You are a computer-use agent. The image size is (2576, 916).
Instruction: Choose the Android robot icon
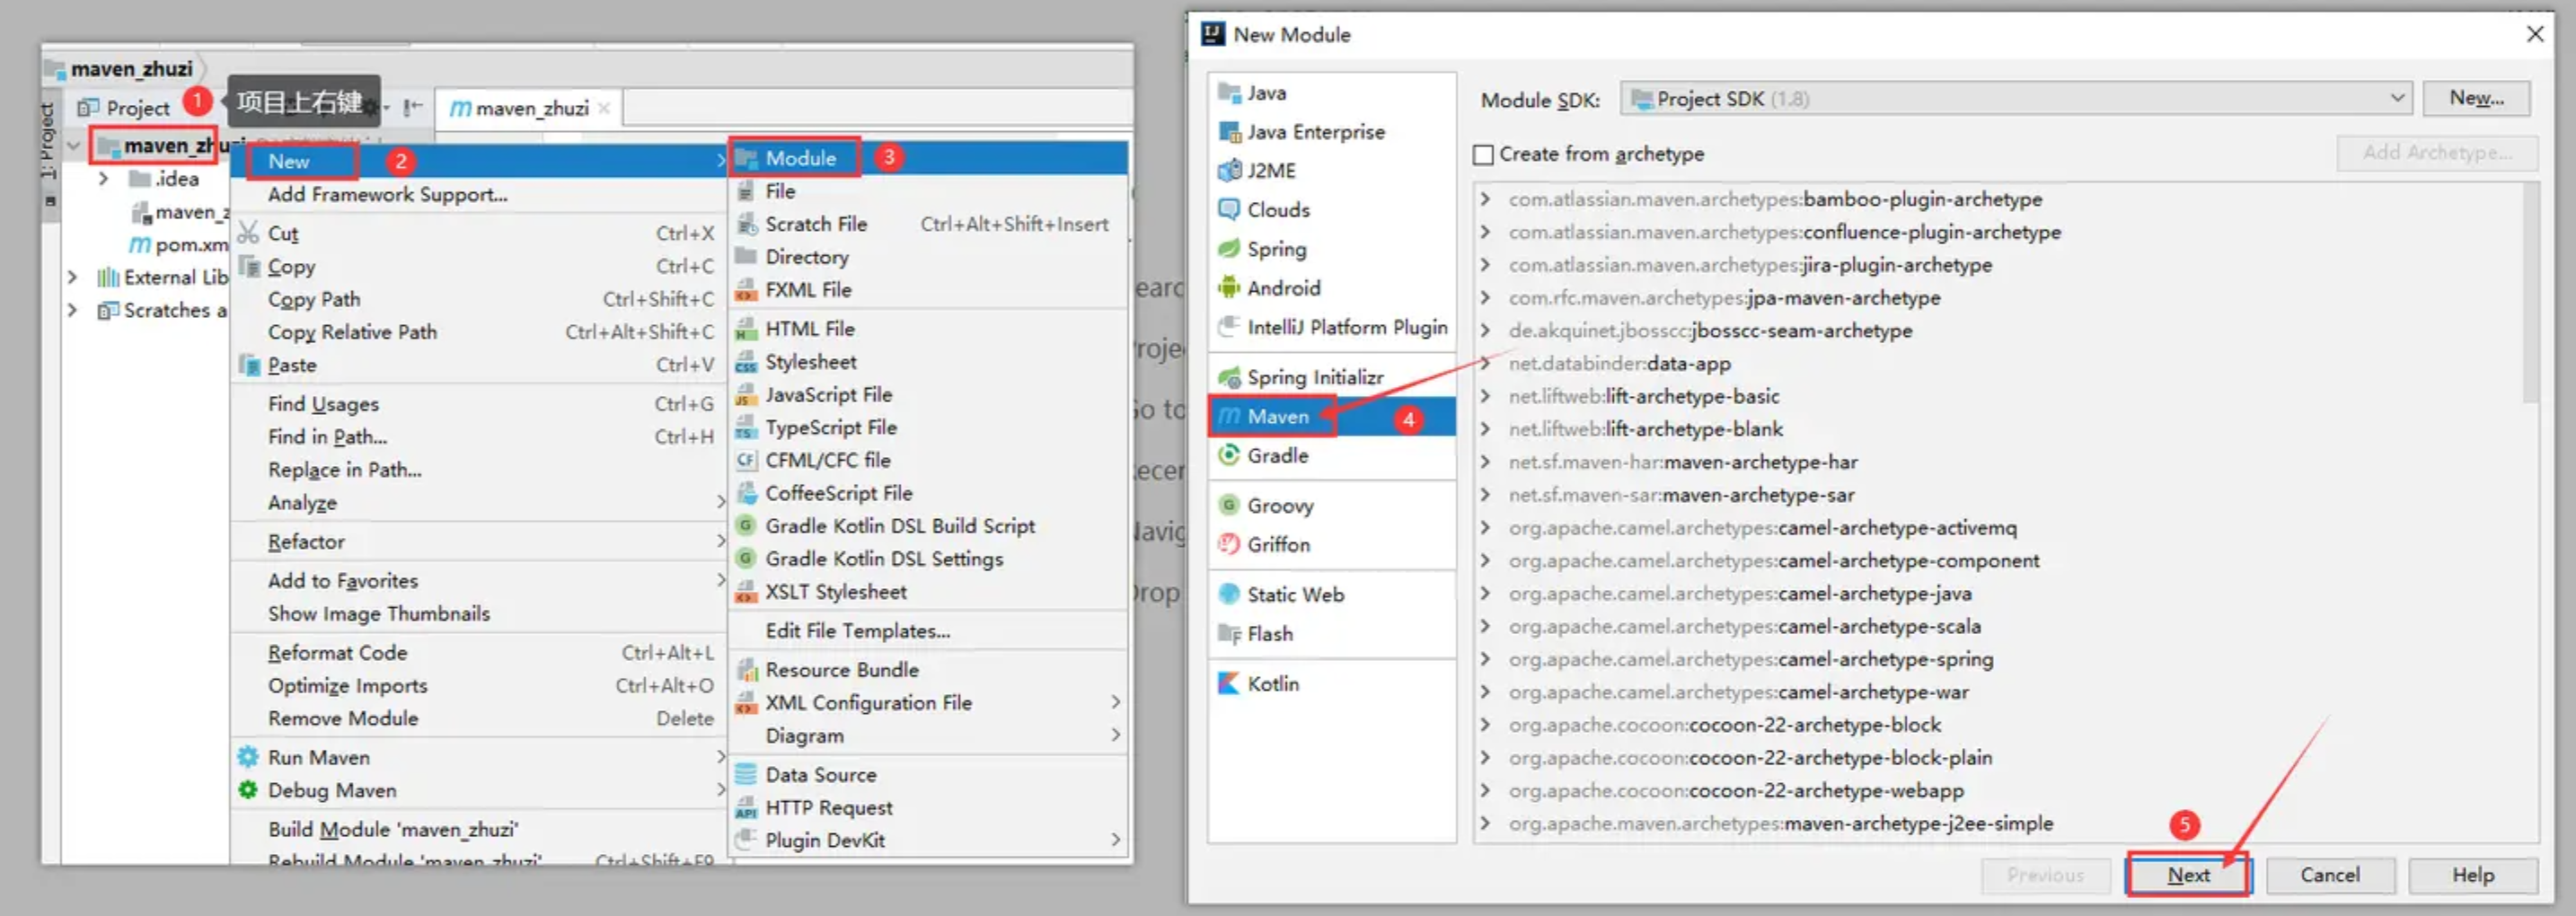[1229, 287]
